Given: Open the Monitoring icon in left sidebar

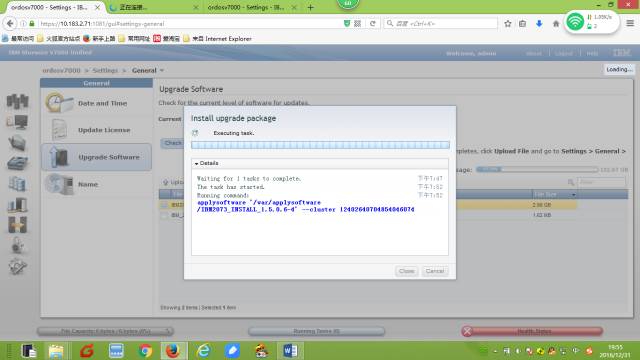Looking at the screenshot, I should pyautogui.click(x=17, y=122).
